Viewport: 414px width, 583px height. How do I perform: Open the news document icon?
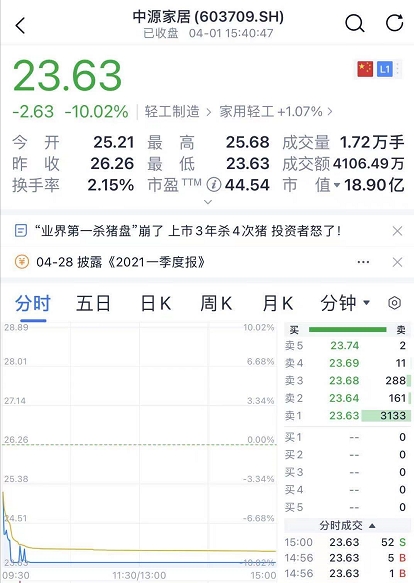click(x=21, y=231)
